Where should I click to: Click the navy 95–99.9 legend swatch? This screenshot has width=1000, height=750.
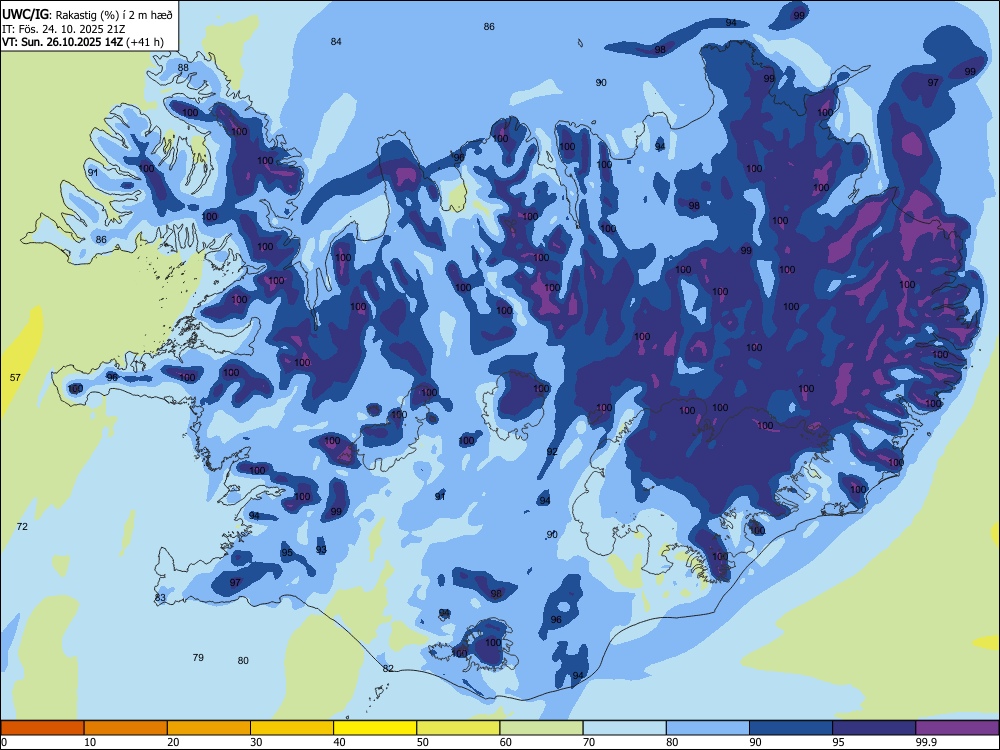point(874,728)
